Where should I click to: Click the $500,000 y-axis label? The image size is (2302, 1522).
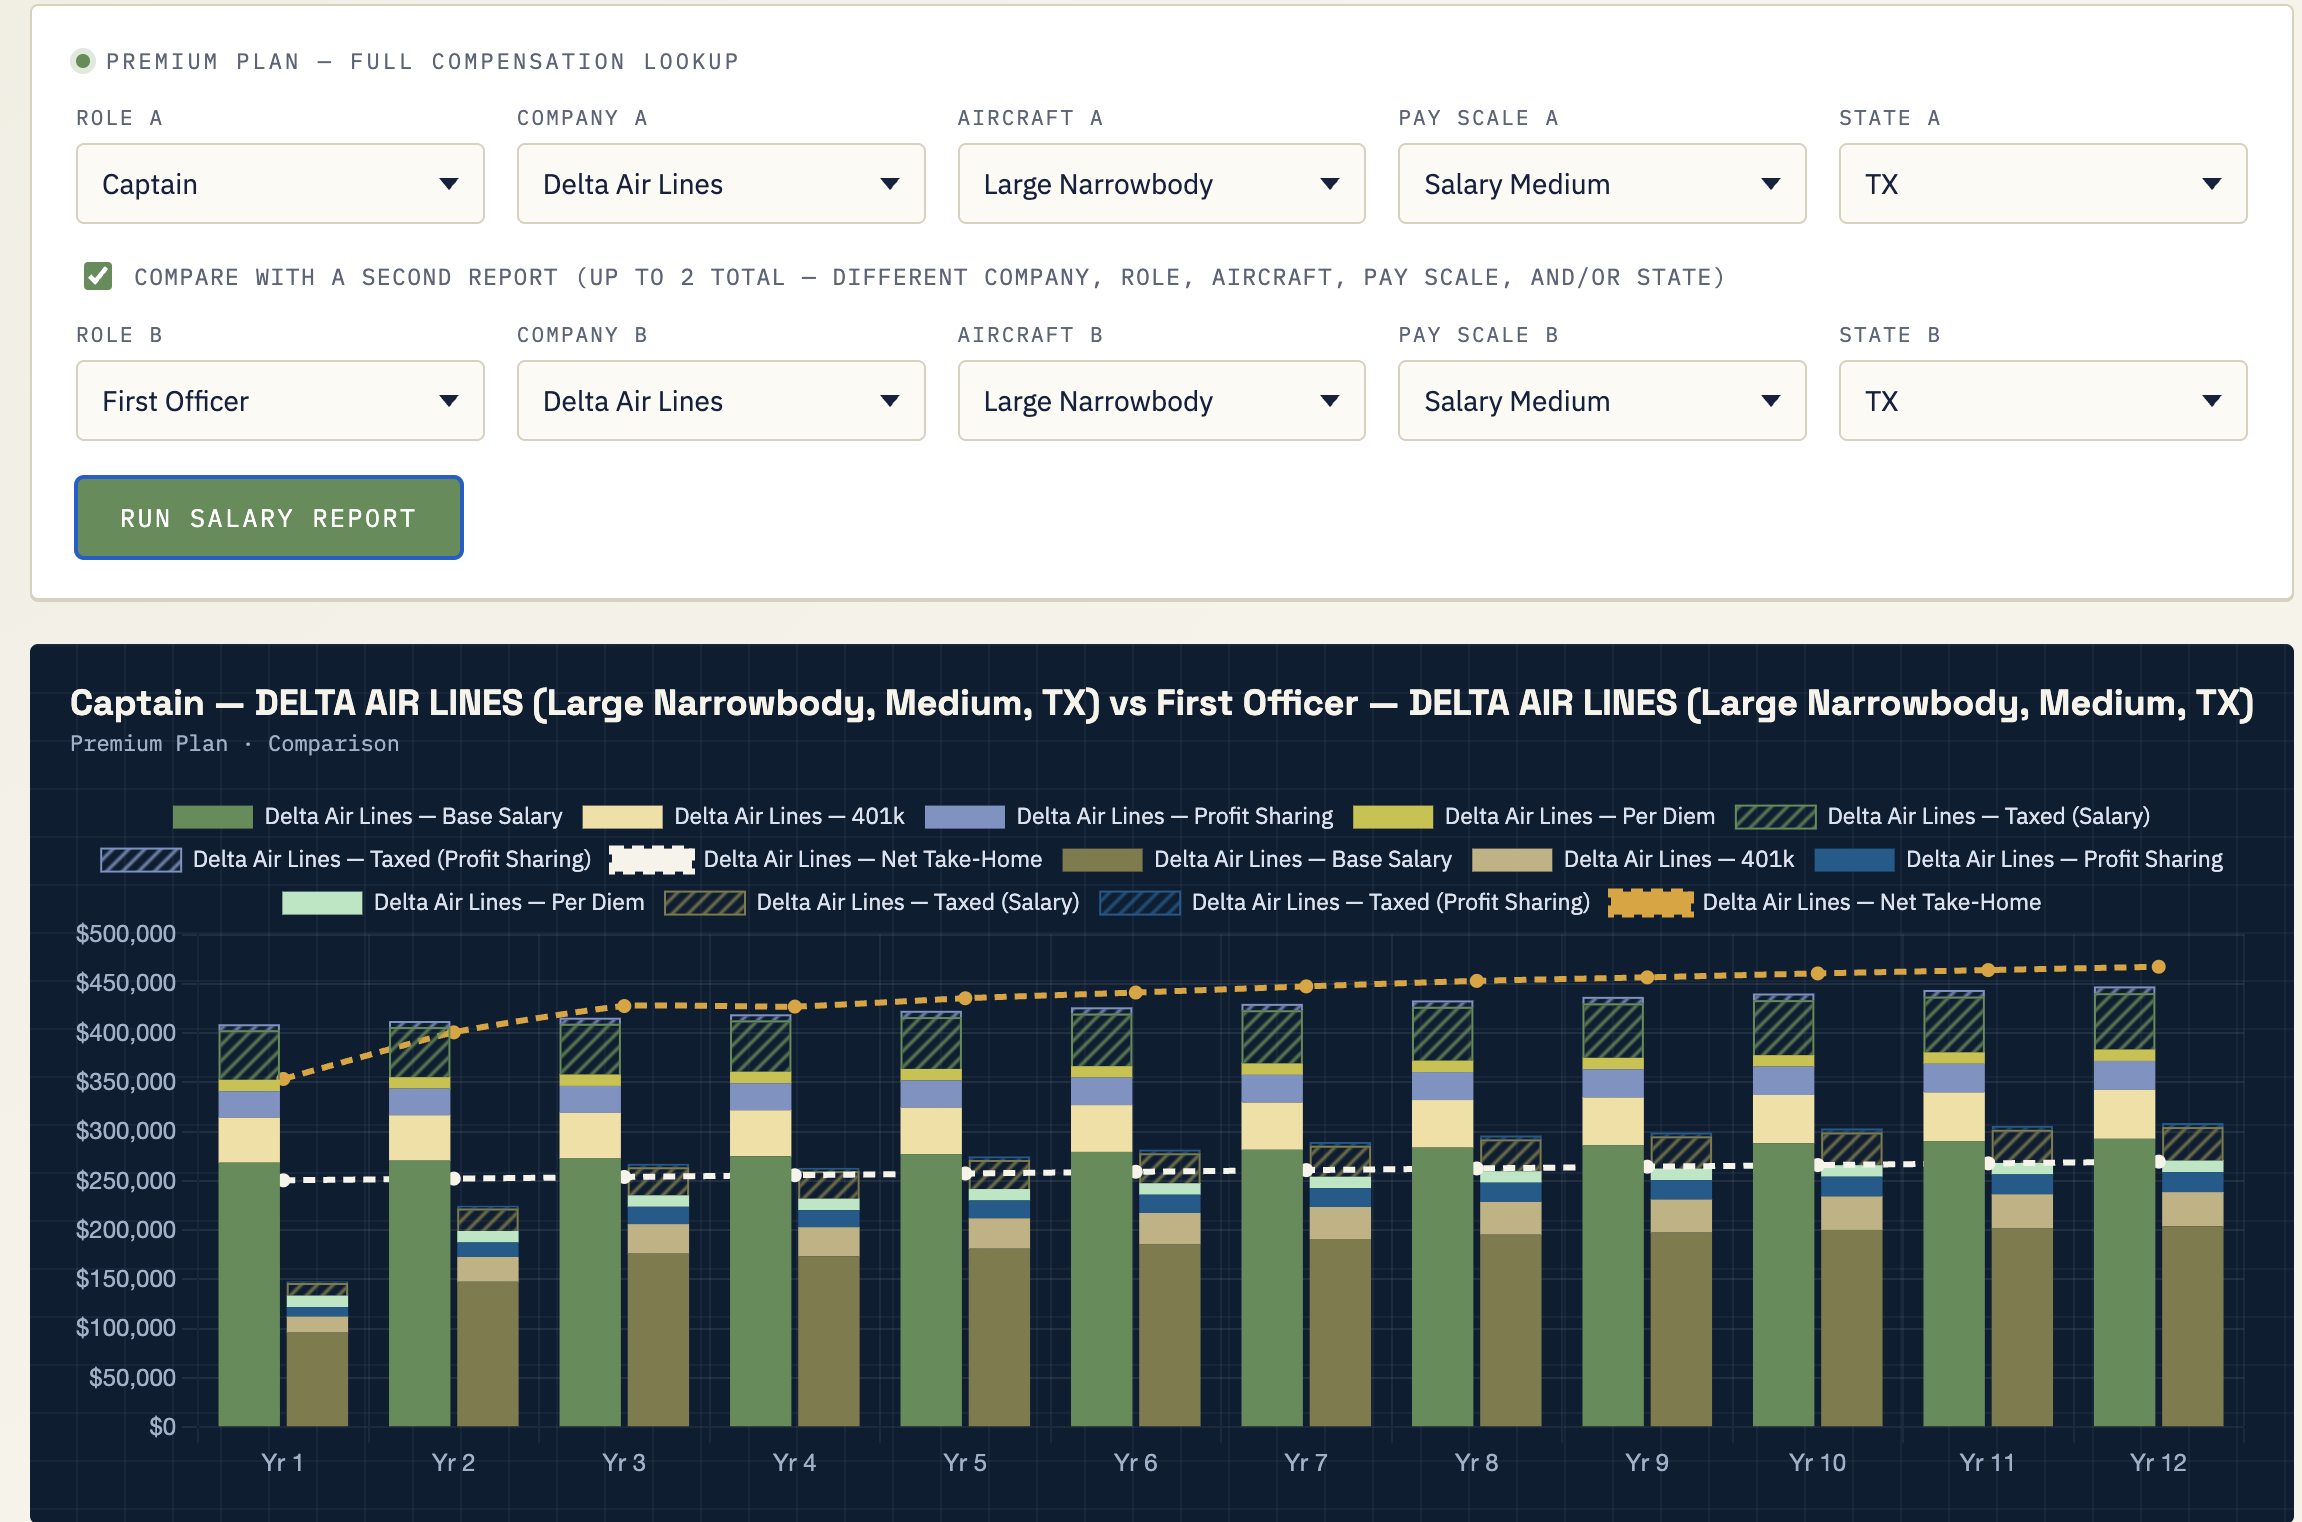point(126,934)
